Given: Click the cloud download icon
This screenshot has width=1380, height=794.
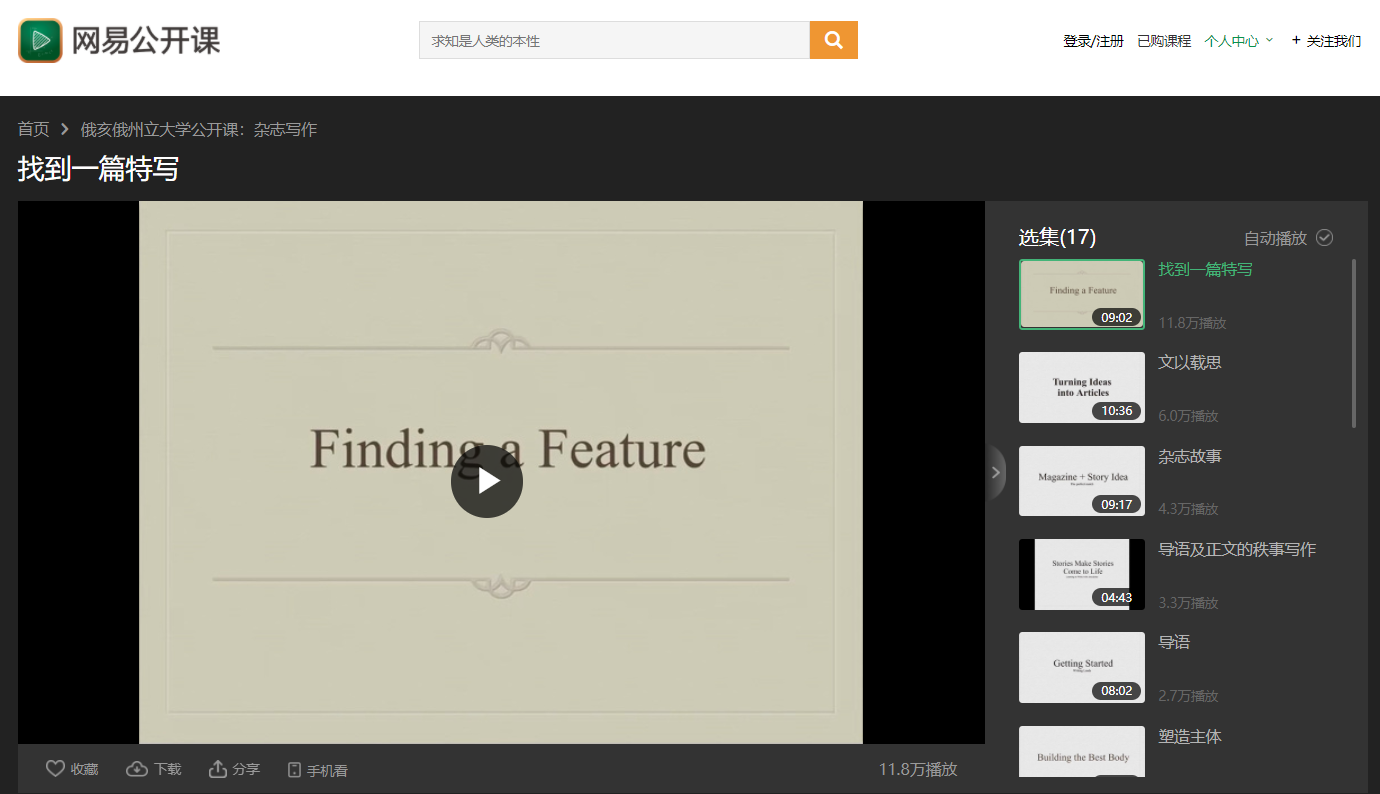Looking at the screenshot, I should (x=137, y=769).
